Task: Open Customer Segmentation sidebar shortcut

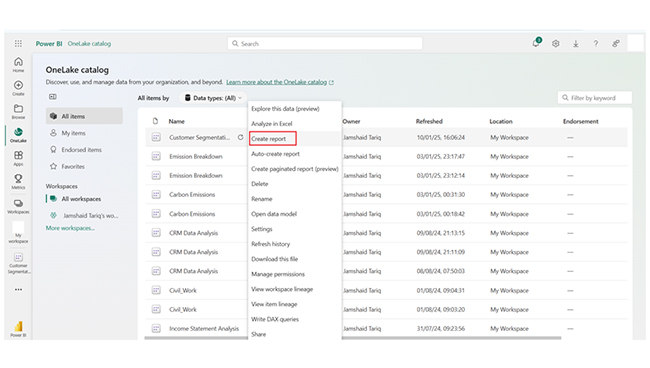Action: pyautogui.click(x=18, y=264)
